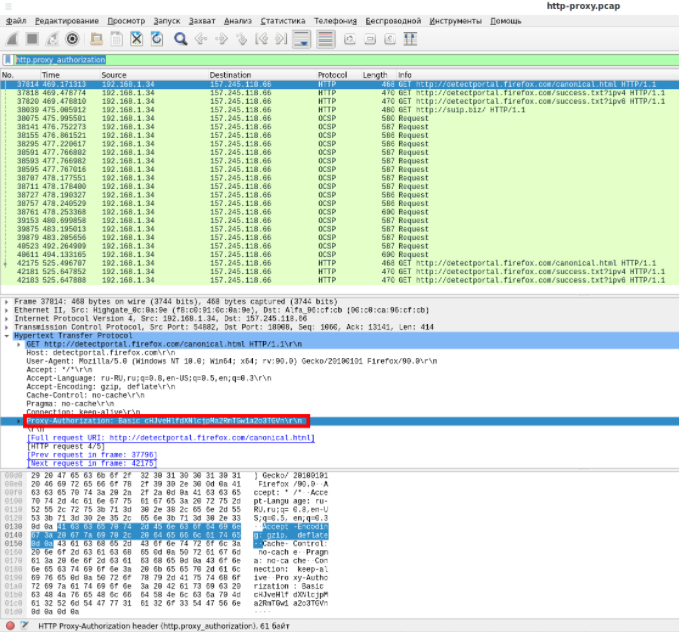
Task: Expand the Ethernet II section
Action: tap(6, 310)
